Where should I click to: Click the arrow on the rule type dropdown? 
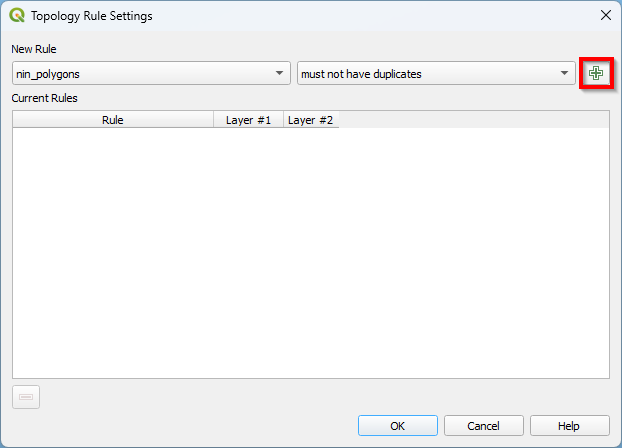pos(564,74)
